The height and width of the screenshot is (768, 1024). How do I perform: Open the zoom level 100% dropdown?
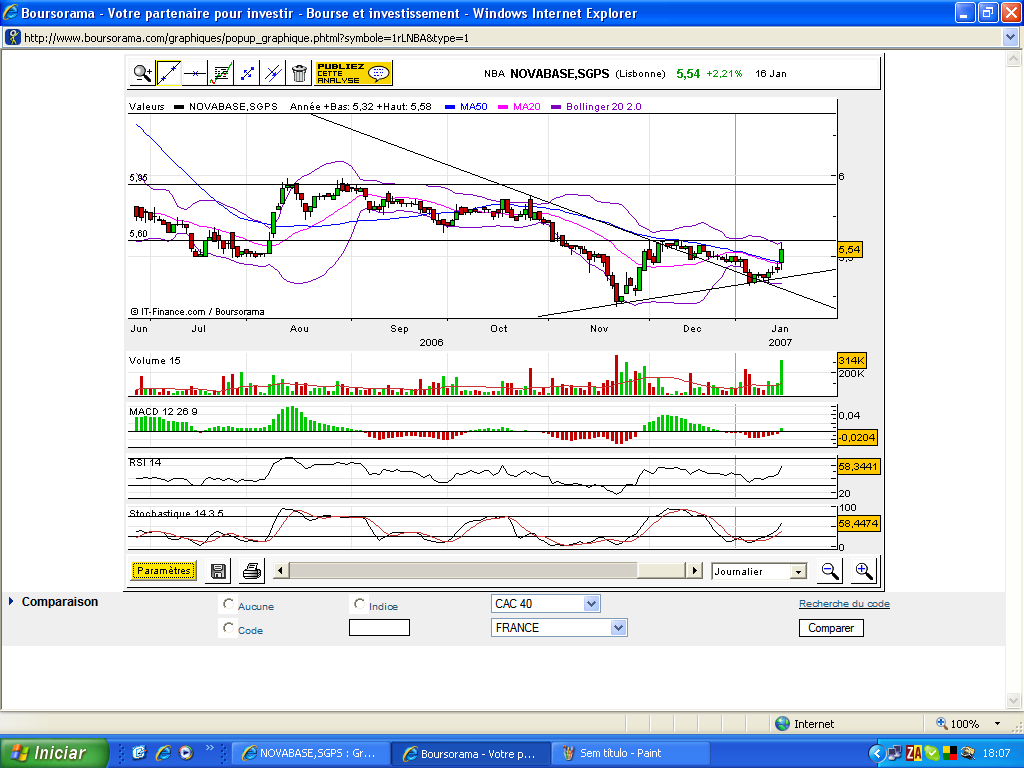[x=997, y=724]
